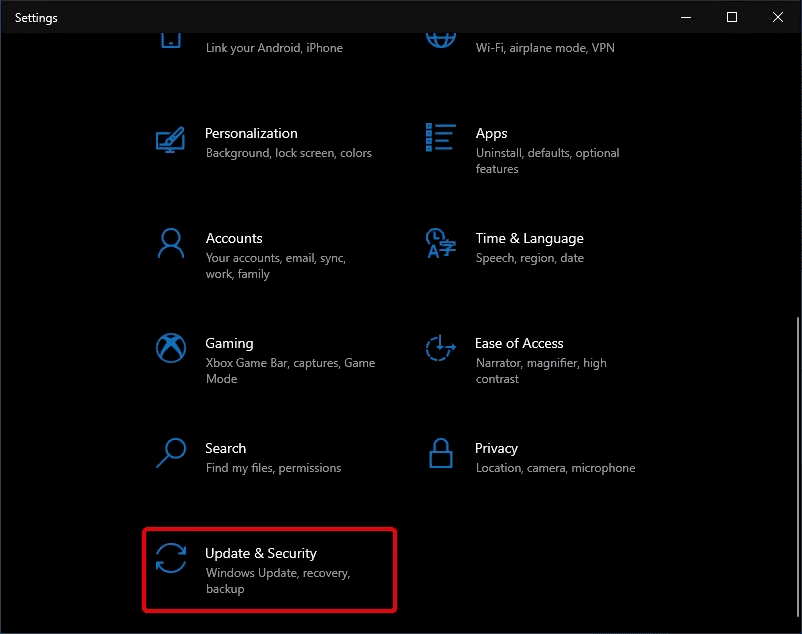Click the Search magnifying glass icon
This screenshot has width=802, height=634.
coord(171,453)
